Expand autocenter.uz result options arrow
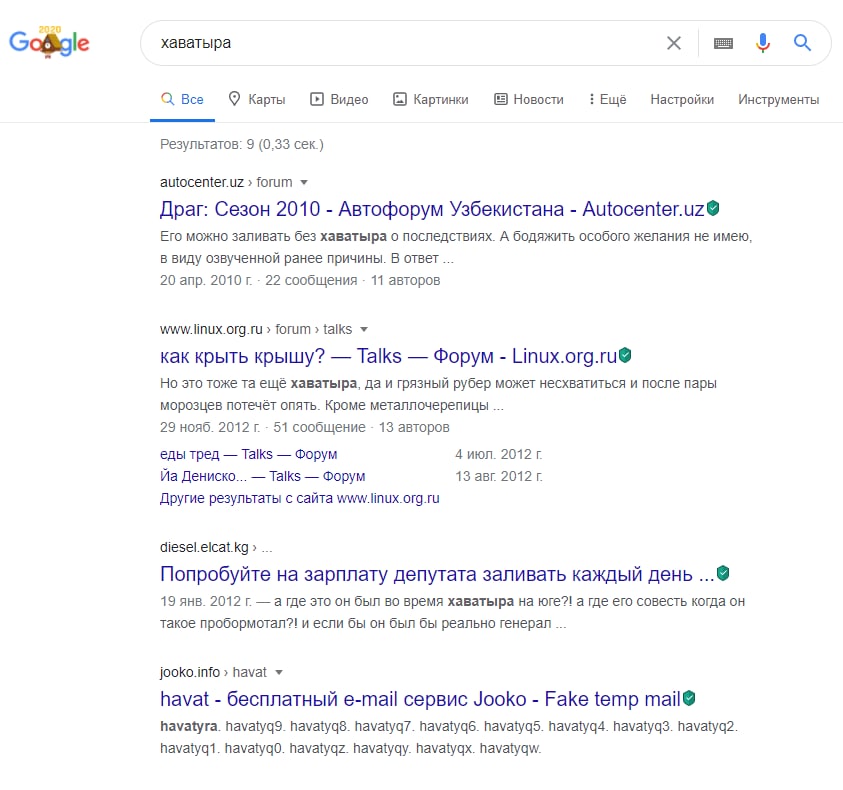 coord(304,183)
